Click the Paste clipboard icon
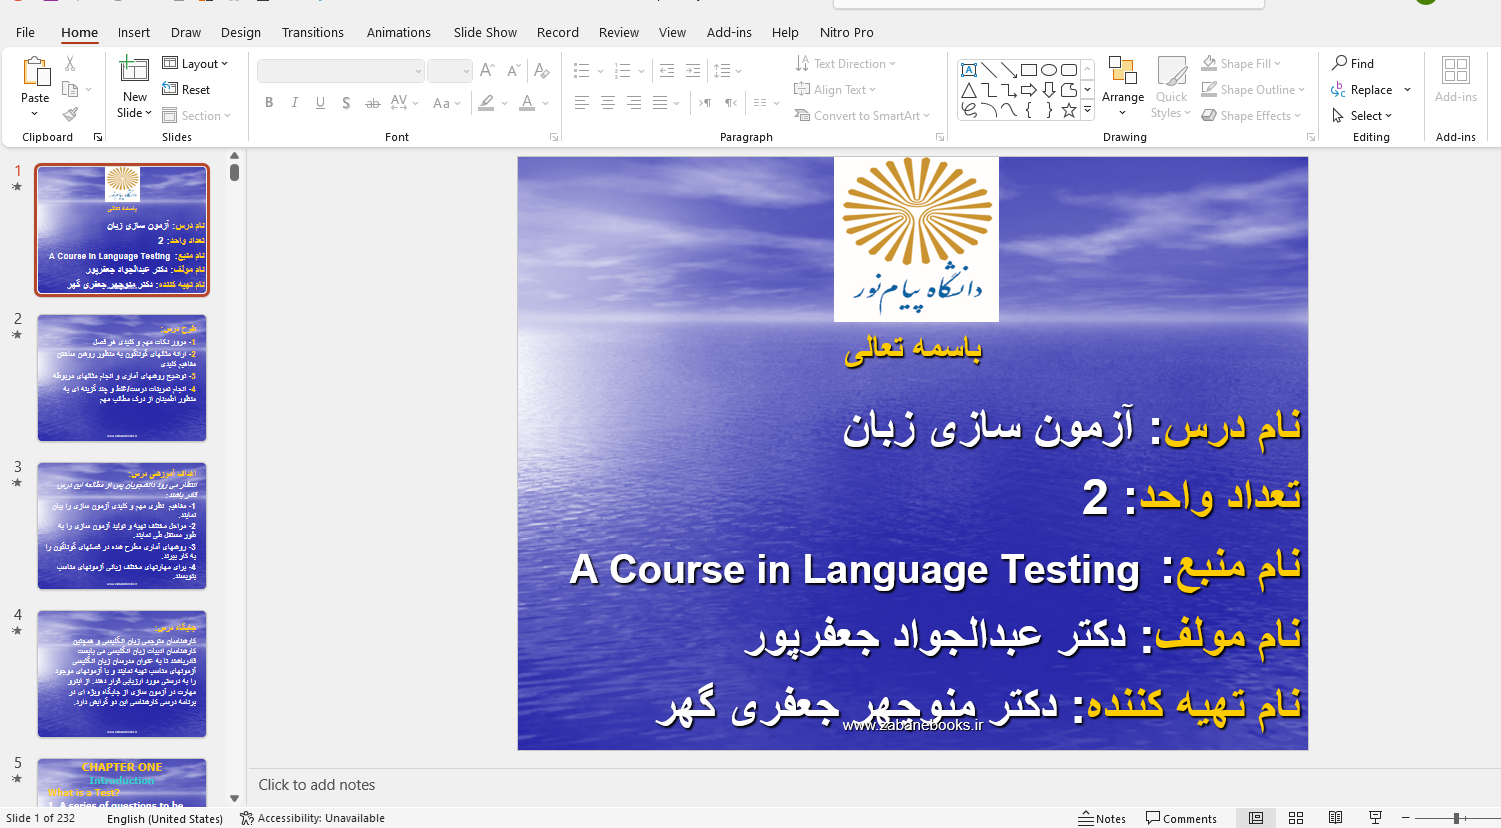 tap(35, 72)
